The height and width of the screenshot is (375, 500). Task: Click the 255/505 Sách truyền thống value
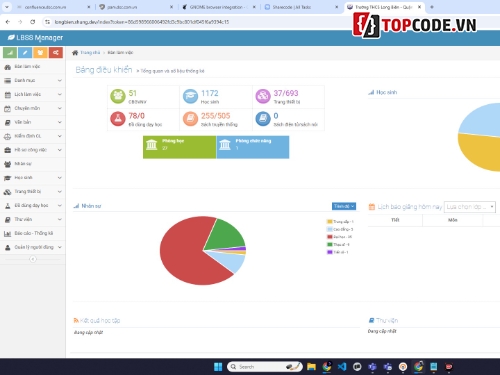point(216,116)
